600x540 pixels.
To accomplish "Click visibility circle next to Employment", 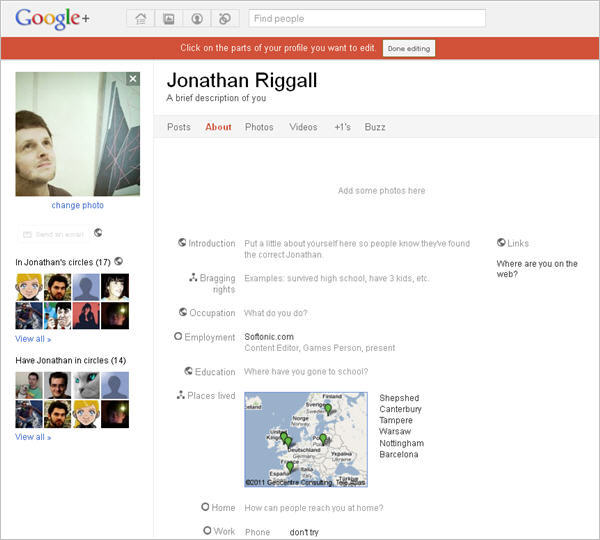I will [x=178, y=337].
